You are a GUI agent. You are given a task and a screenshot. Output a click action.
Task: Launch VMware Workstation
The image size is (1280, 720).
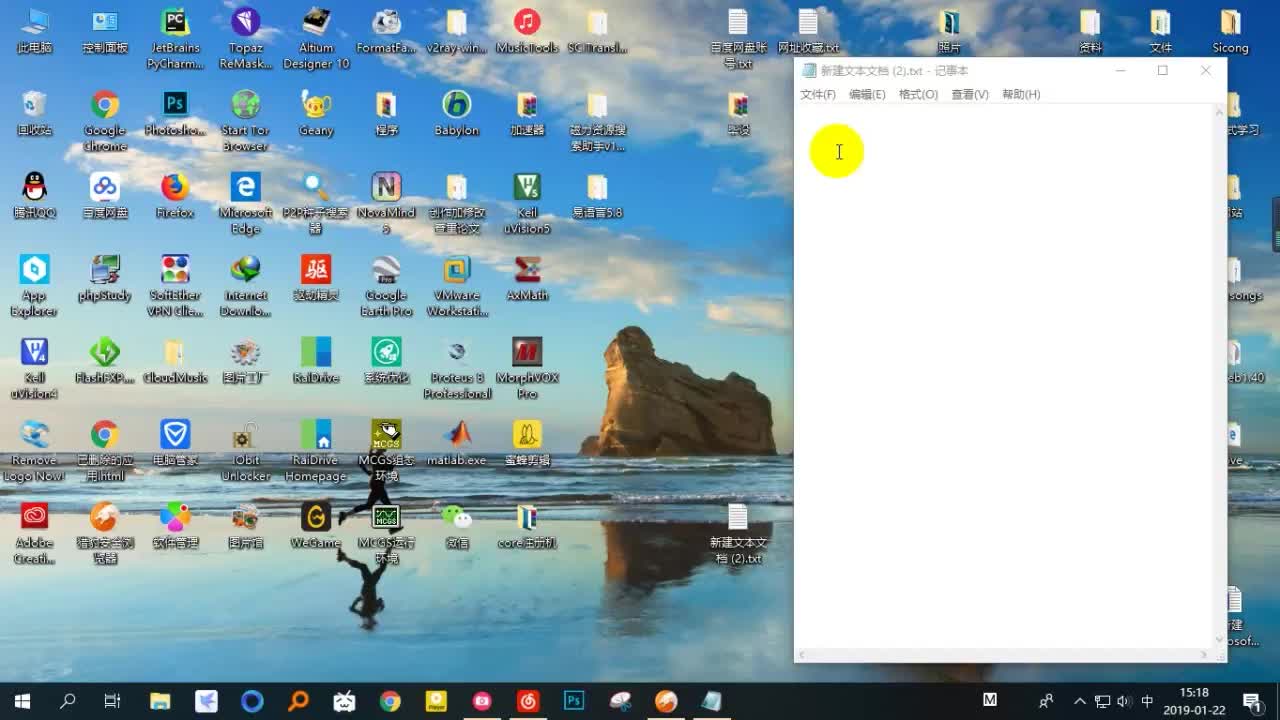[457, 270]
